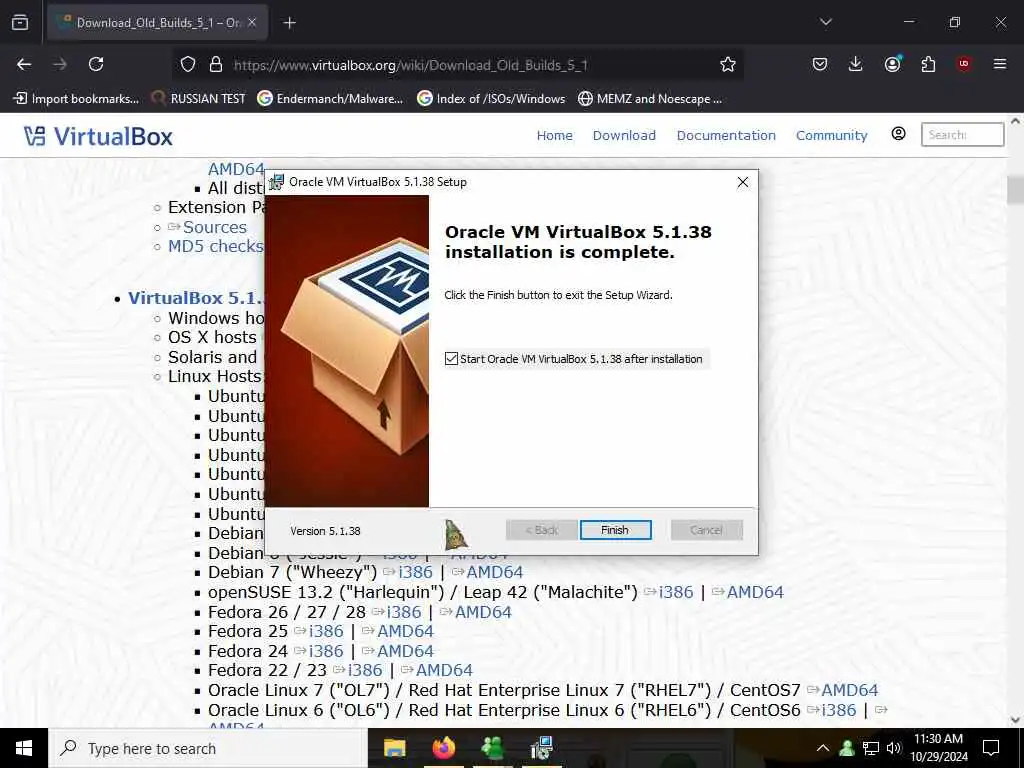Open the Windows Start menu
Screen dimensions: 1024x768
pyautogui.click(x=24, y=748)
